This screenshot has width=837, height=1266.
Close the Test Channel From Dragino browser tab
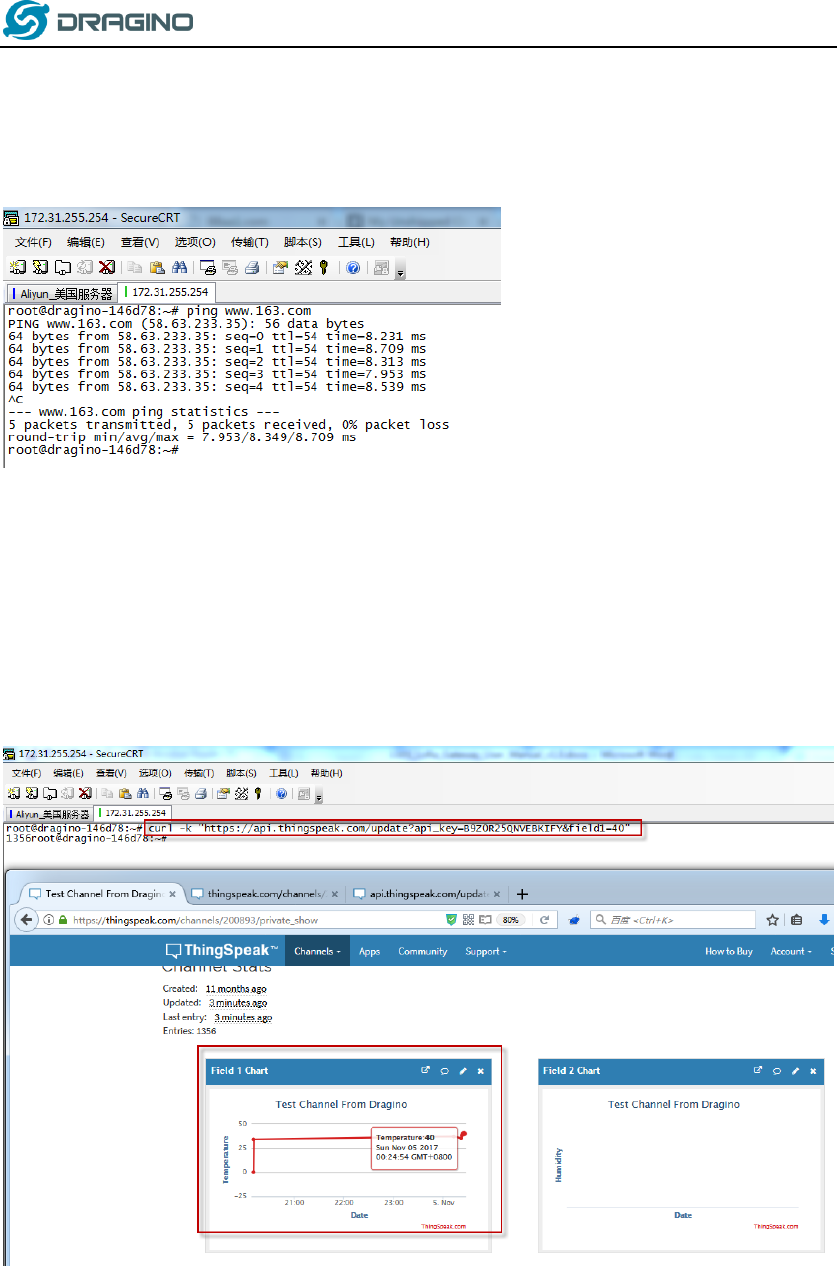point(172,894)
